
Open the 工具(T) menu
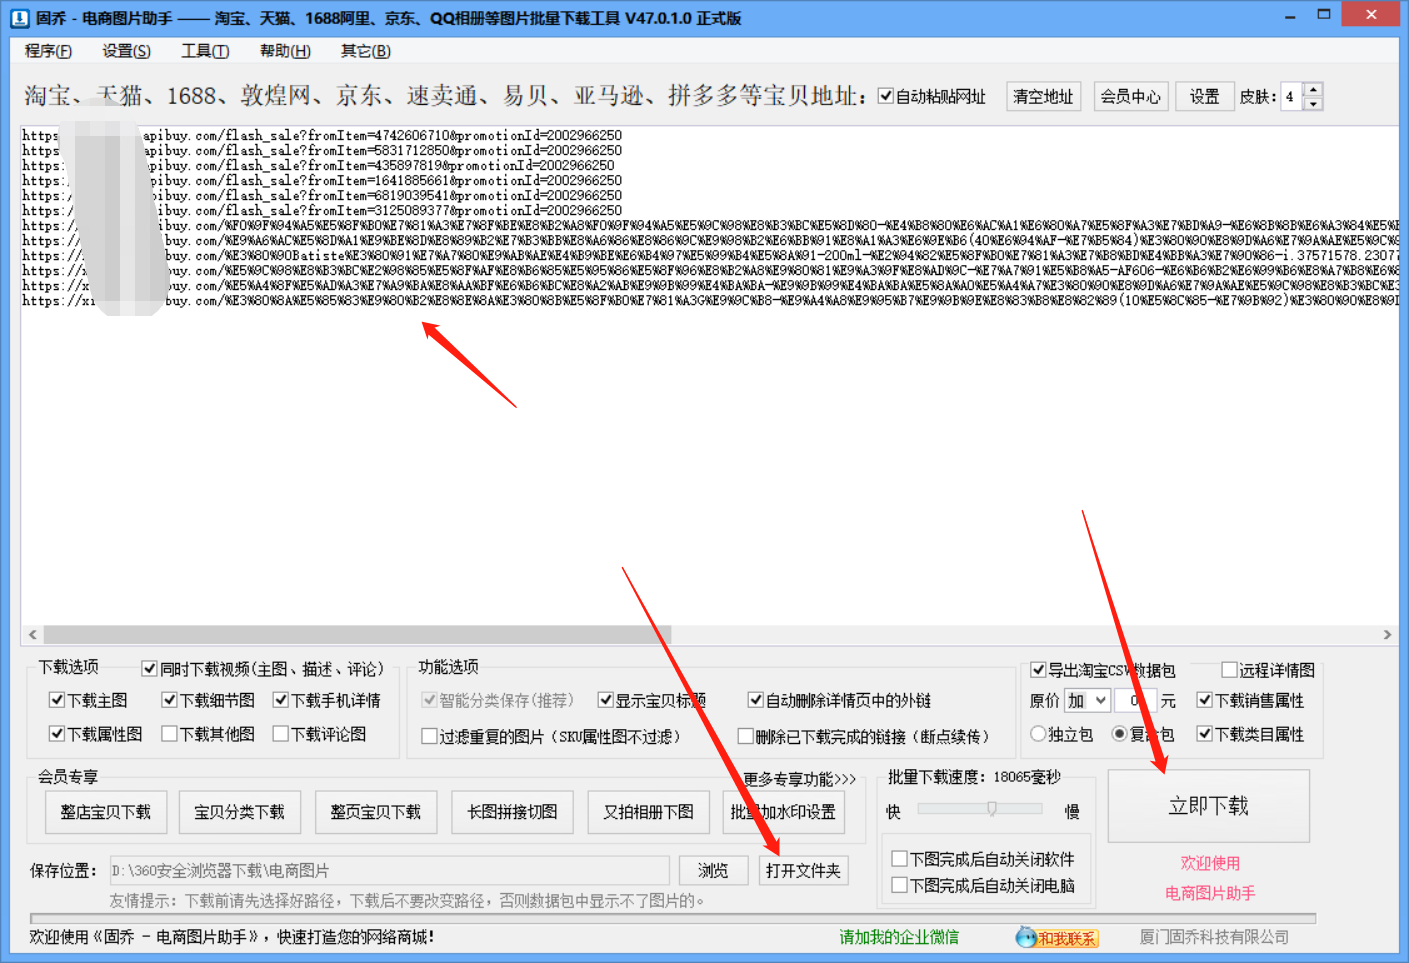pos(205,51)
